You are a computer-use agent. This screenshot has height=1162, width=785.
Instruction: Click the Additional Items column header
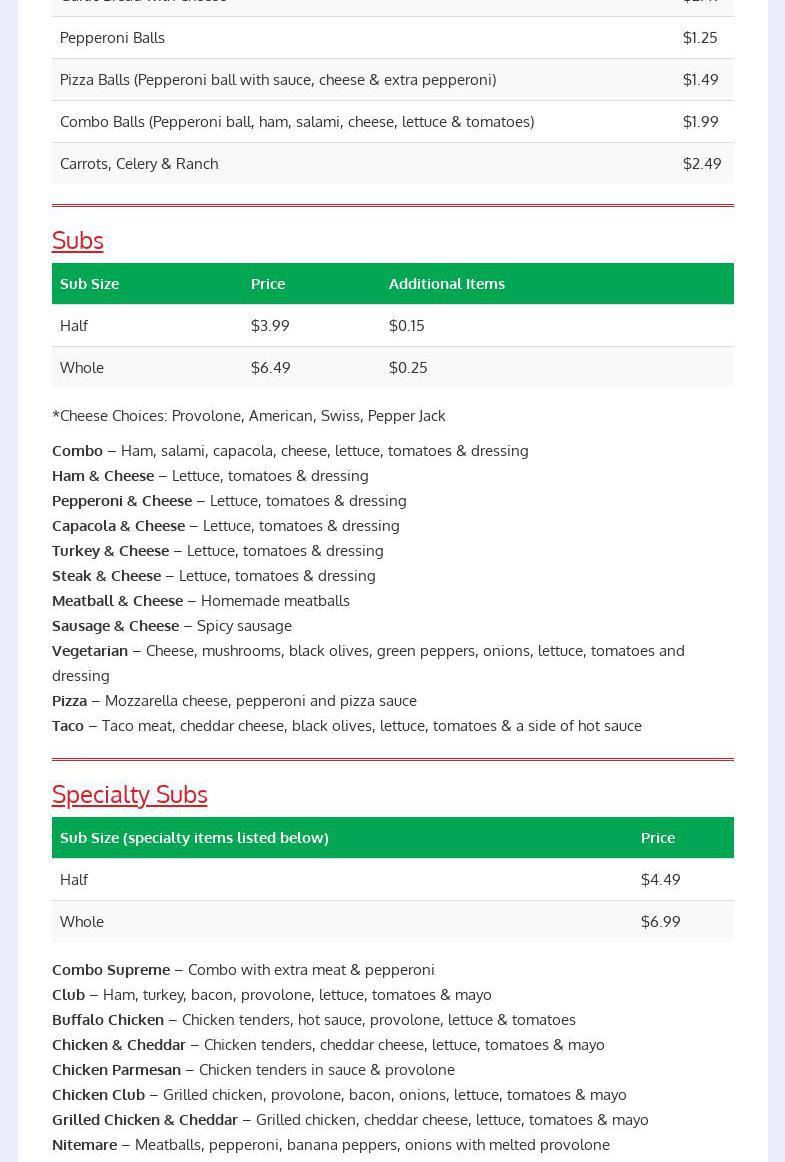point(447,284)
